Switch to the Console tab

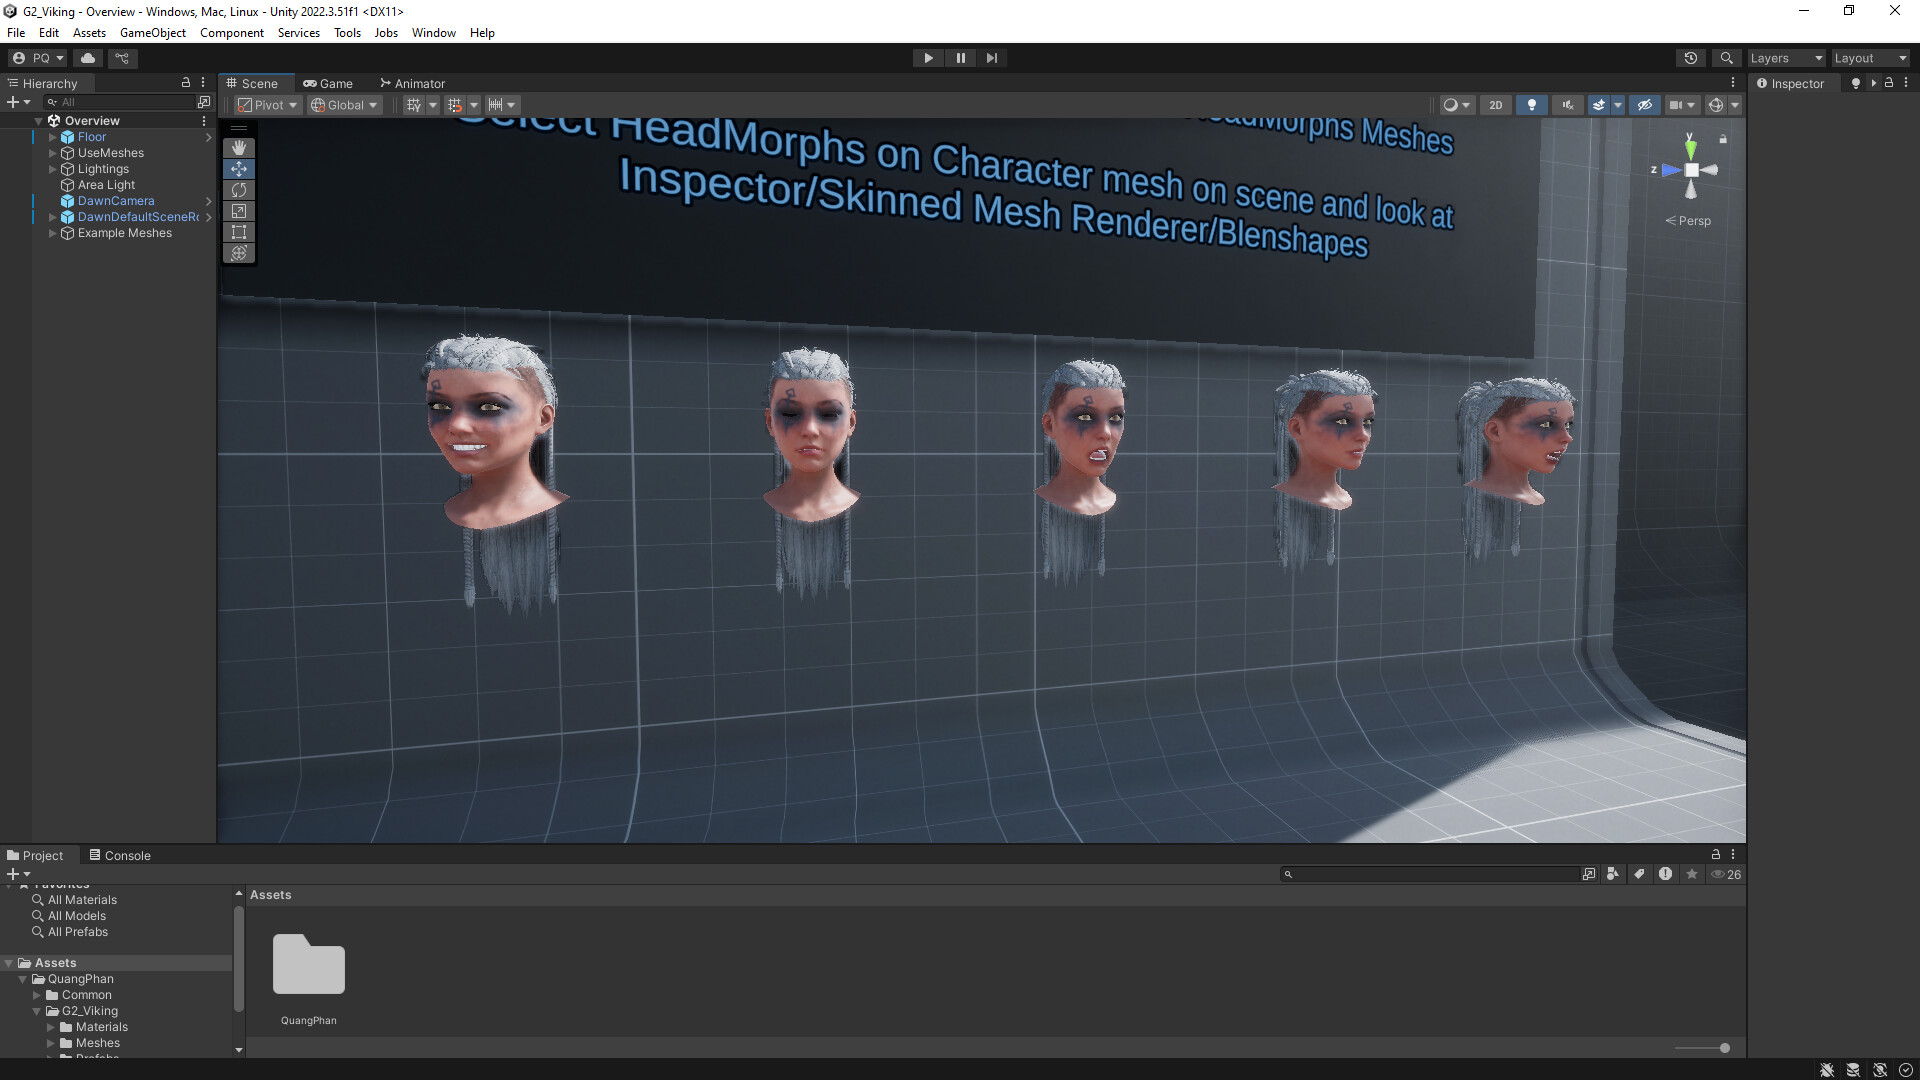120,855
